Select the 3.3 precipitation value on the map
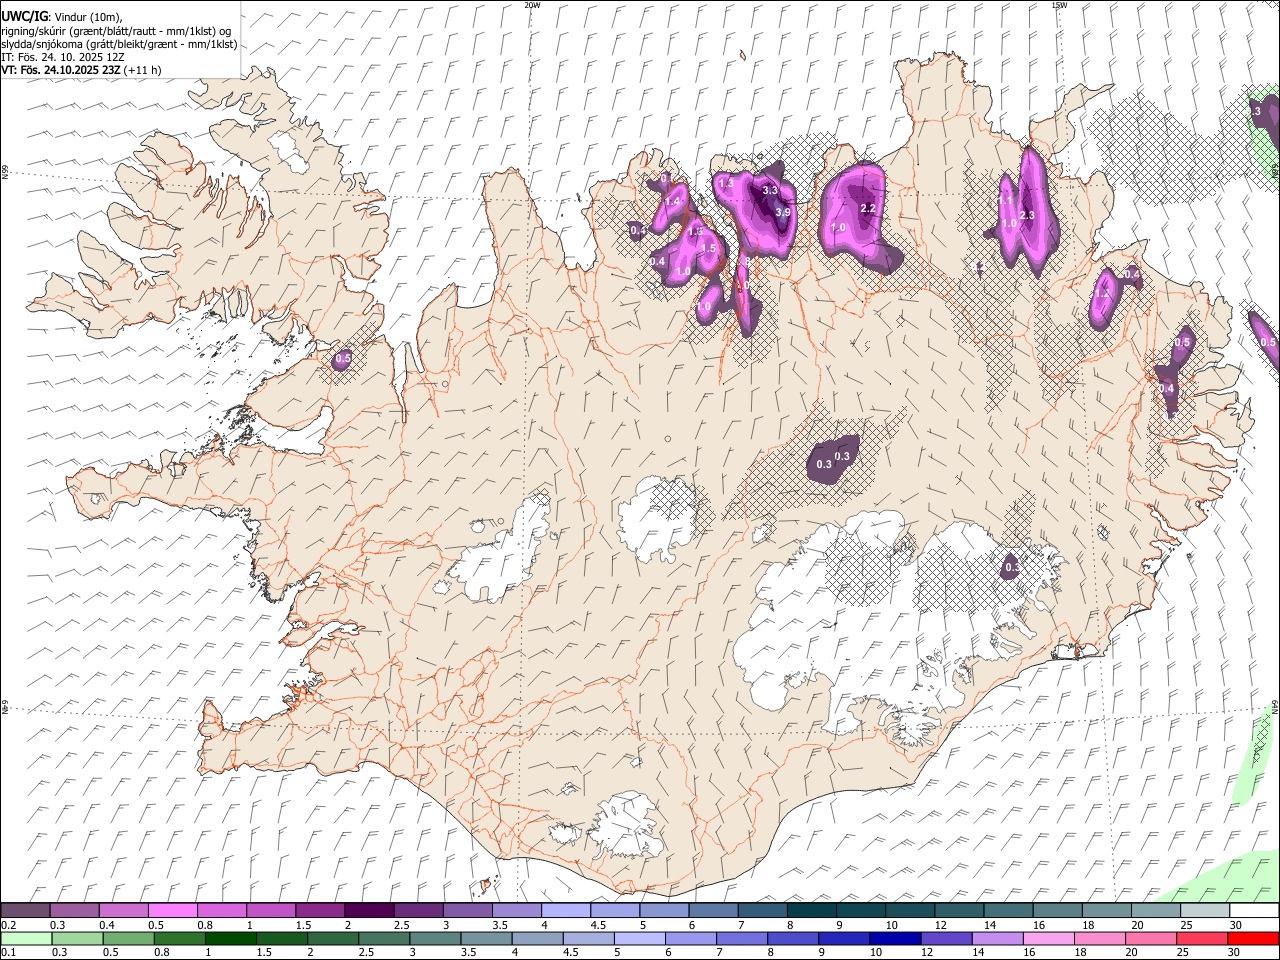This screenshot has height=960, width=1280. click(x=770, y=190)
